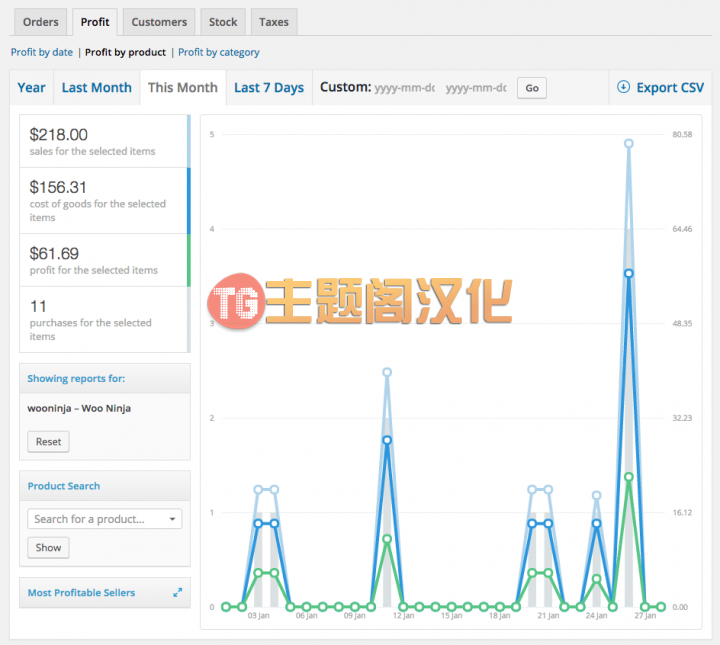Click the Reset button

[48, 442]
